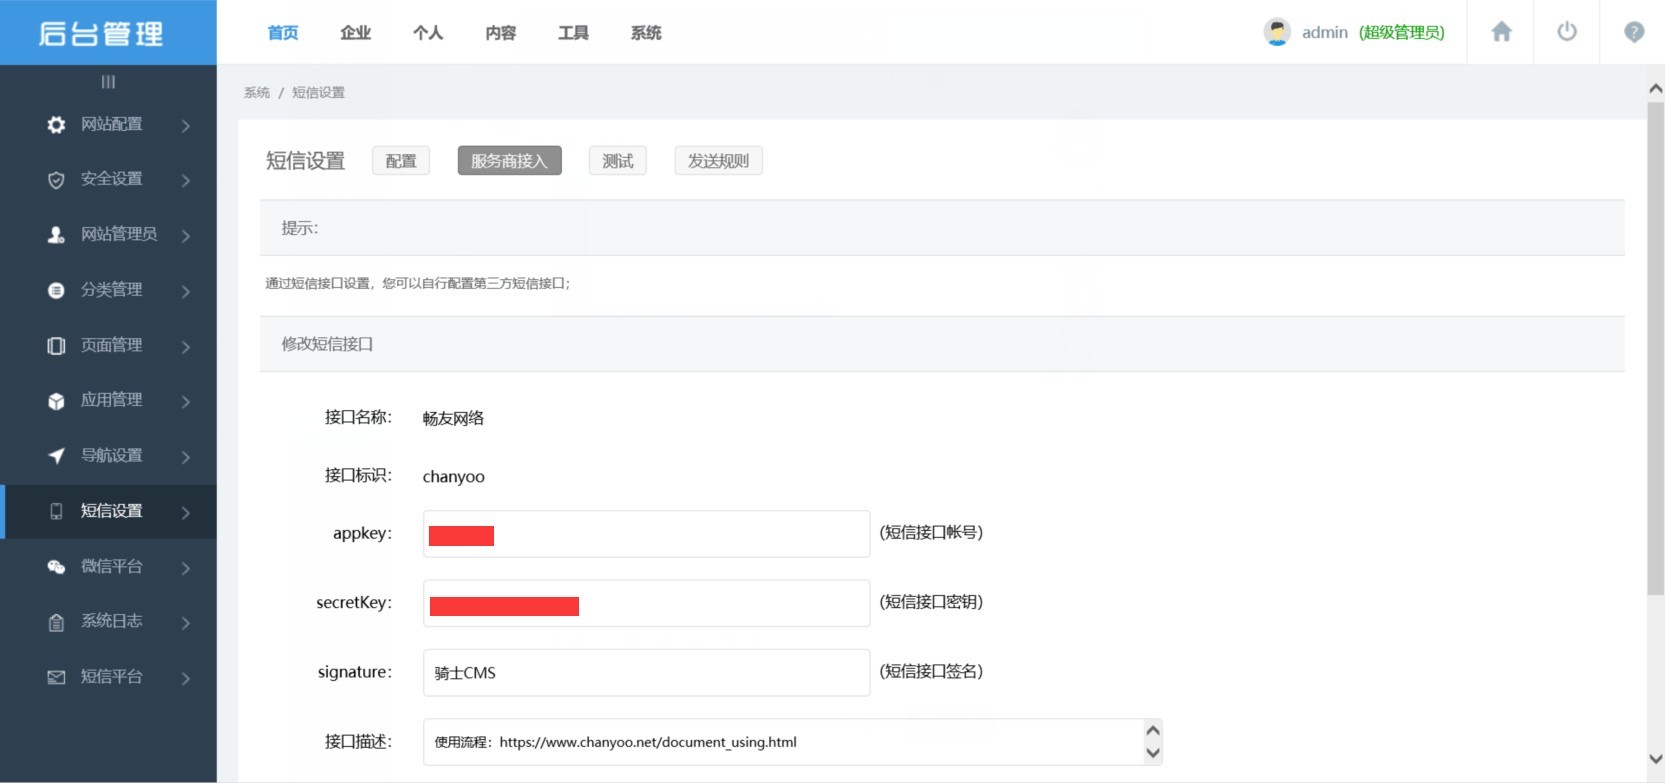Viewport: 1665px width, 783px height.
Task: Click the 修改短信接口 section header
Action: (942, 344)
